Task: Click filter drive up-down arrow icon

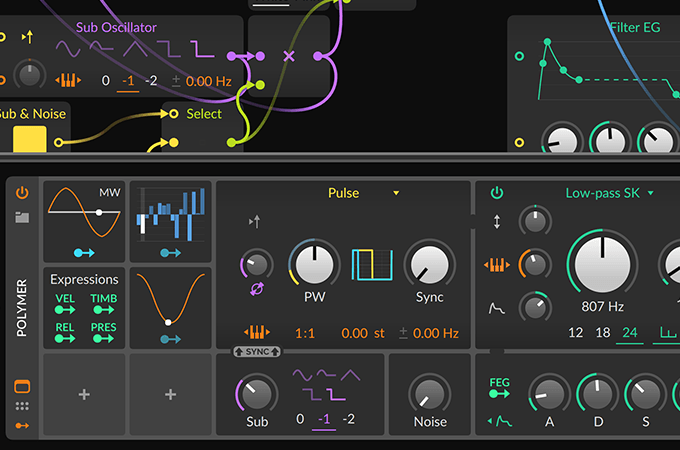Action: pos(497,222)
